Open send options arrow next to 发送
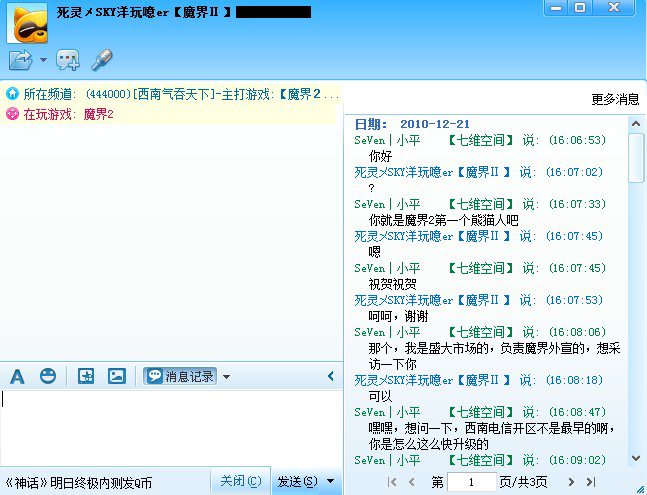 331,482
